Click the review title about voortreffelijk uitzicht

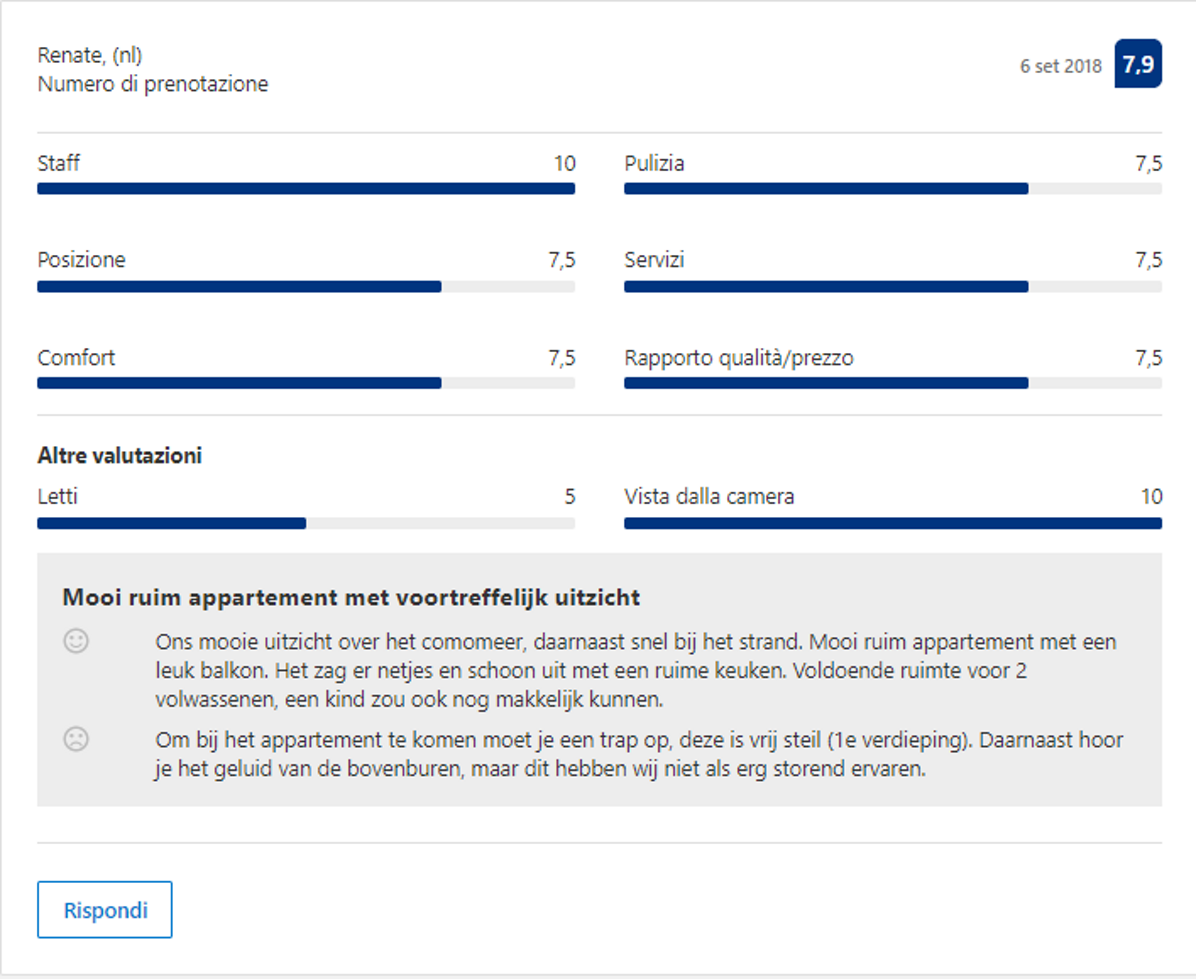pos(351,598)
